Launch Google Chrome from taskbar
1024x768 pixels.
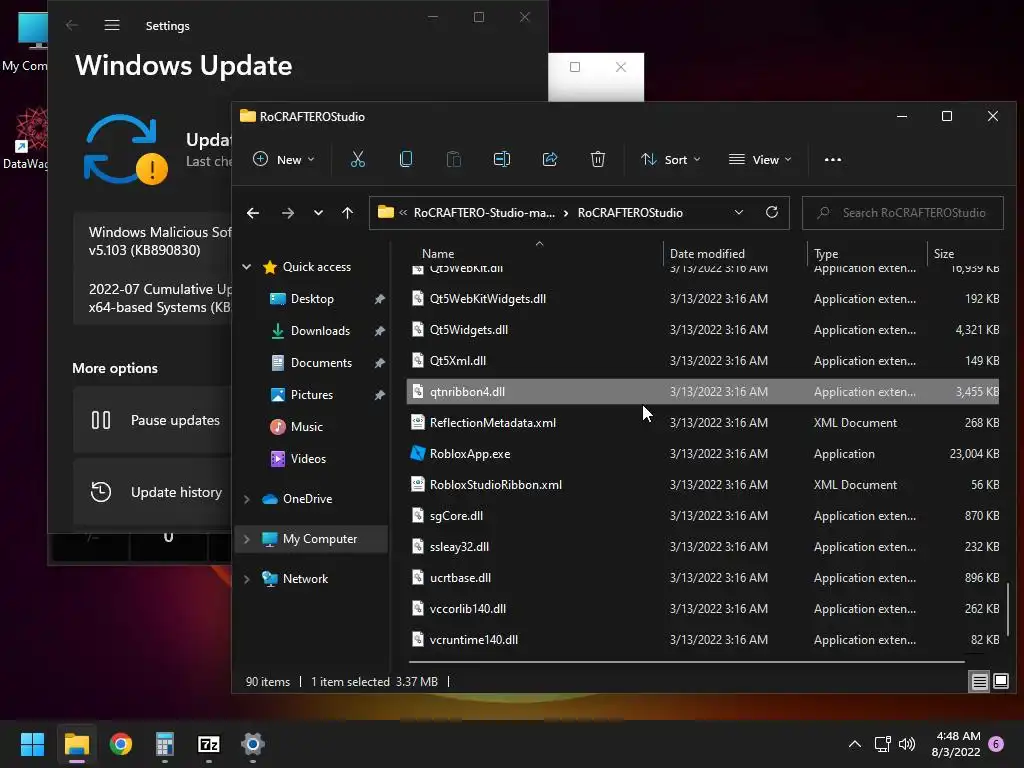[x=121, y=744]
